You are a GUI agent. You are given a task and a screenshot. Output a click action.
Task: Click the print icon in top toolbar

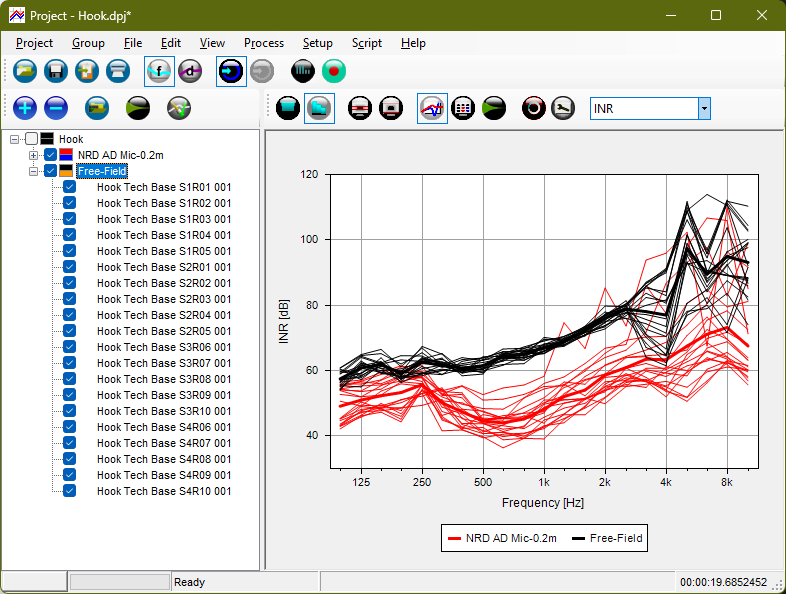118,71
